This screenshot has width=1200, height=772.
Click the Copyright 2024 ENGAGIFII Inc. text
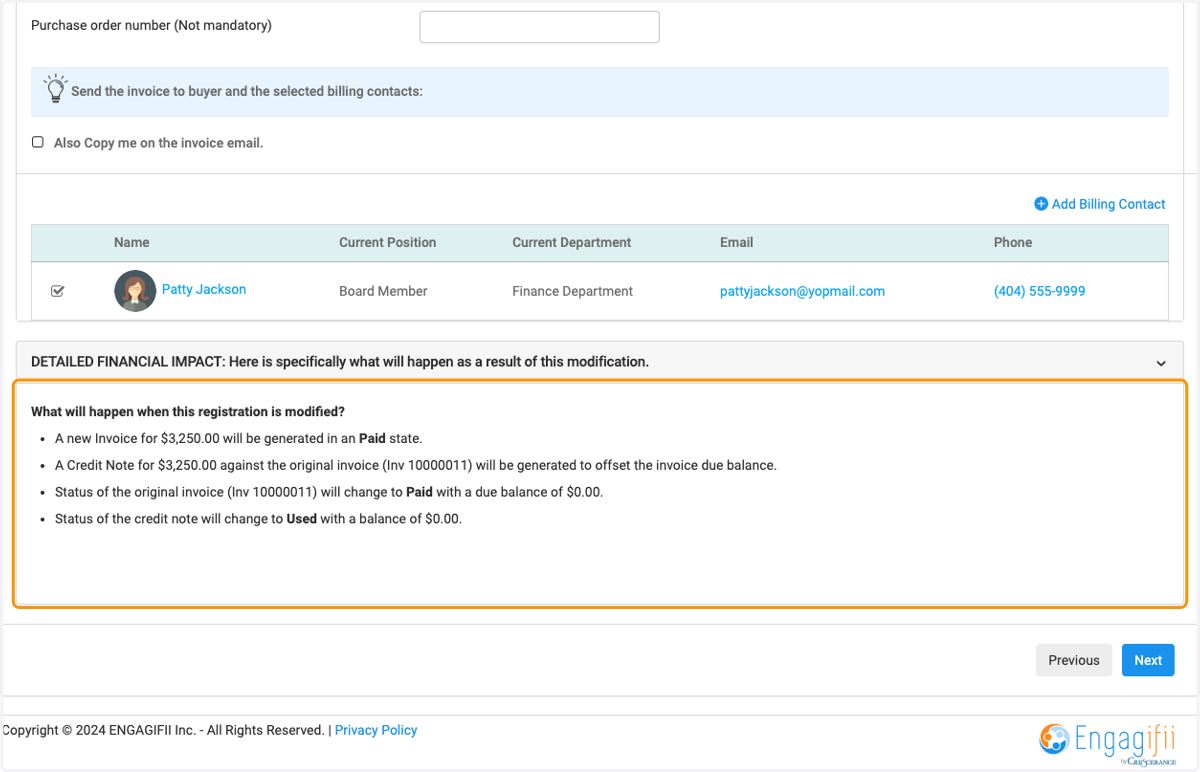pyautogui.click(x=164, y=730)
